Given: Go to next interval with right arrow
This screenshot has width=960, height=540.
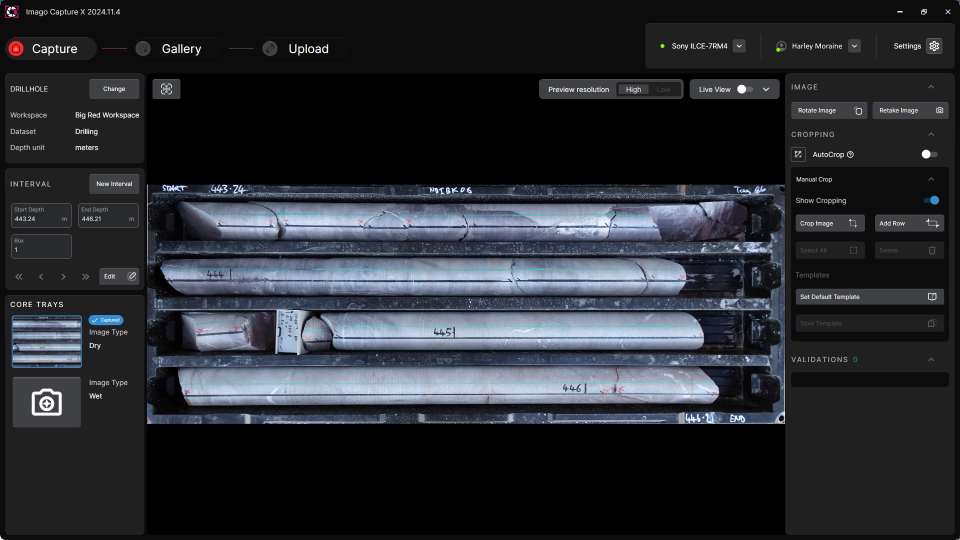Looking at the screenshot, I should tap(63, 276).
